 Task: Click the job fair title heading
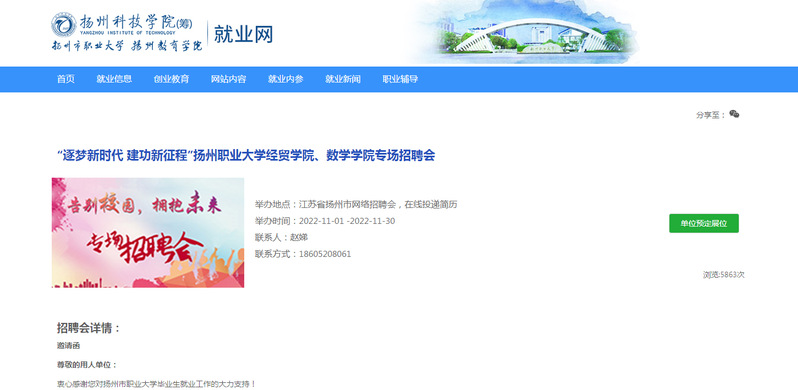point(246,156)
